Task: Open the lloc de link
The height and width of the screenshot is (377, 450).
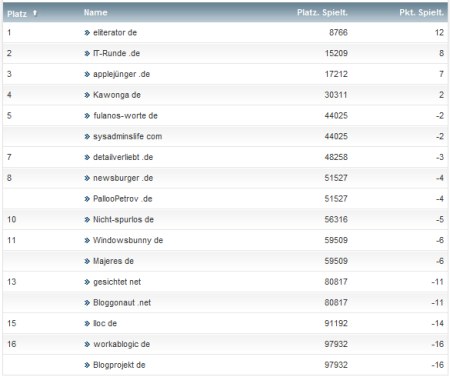Action: coord(105,323)
